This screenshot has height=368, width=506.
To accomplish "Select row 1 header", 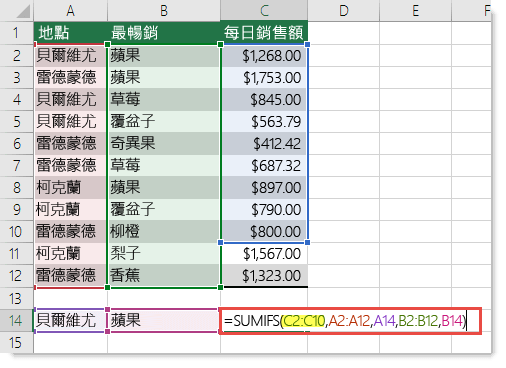I will [16, 33].
